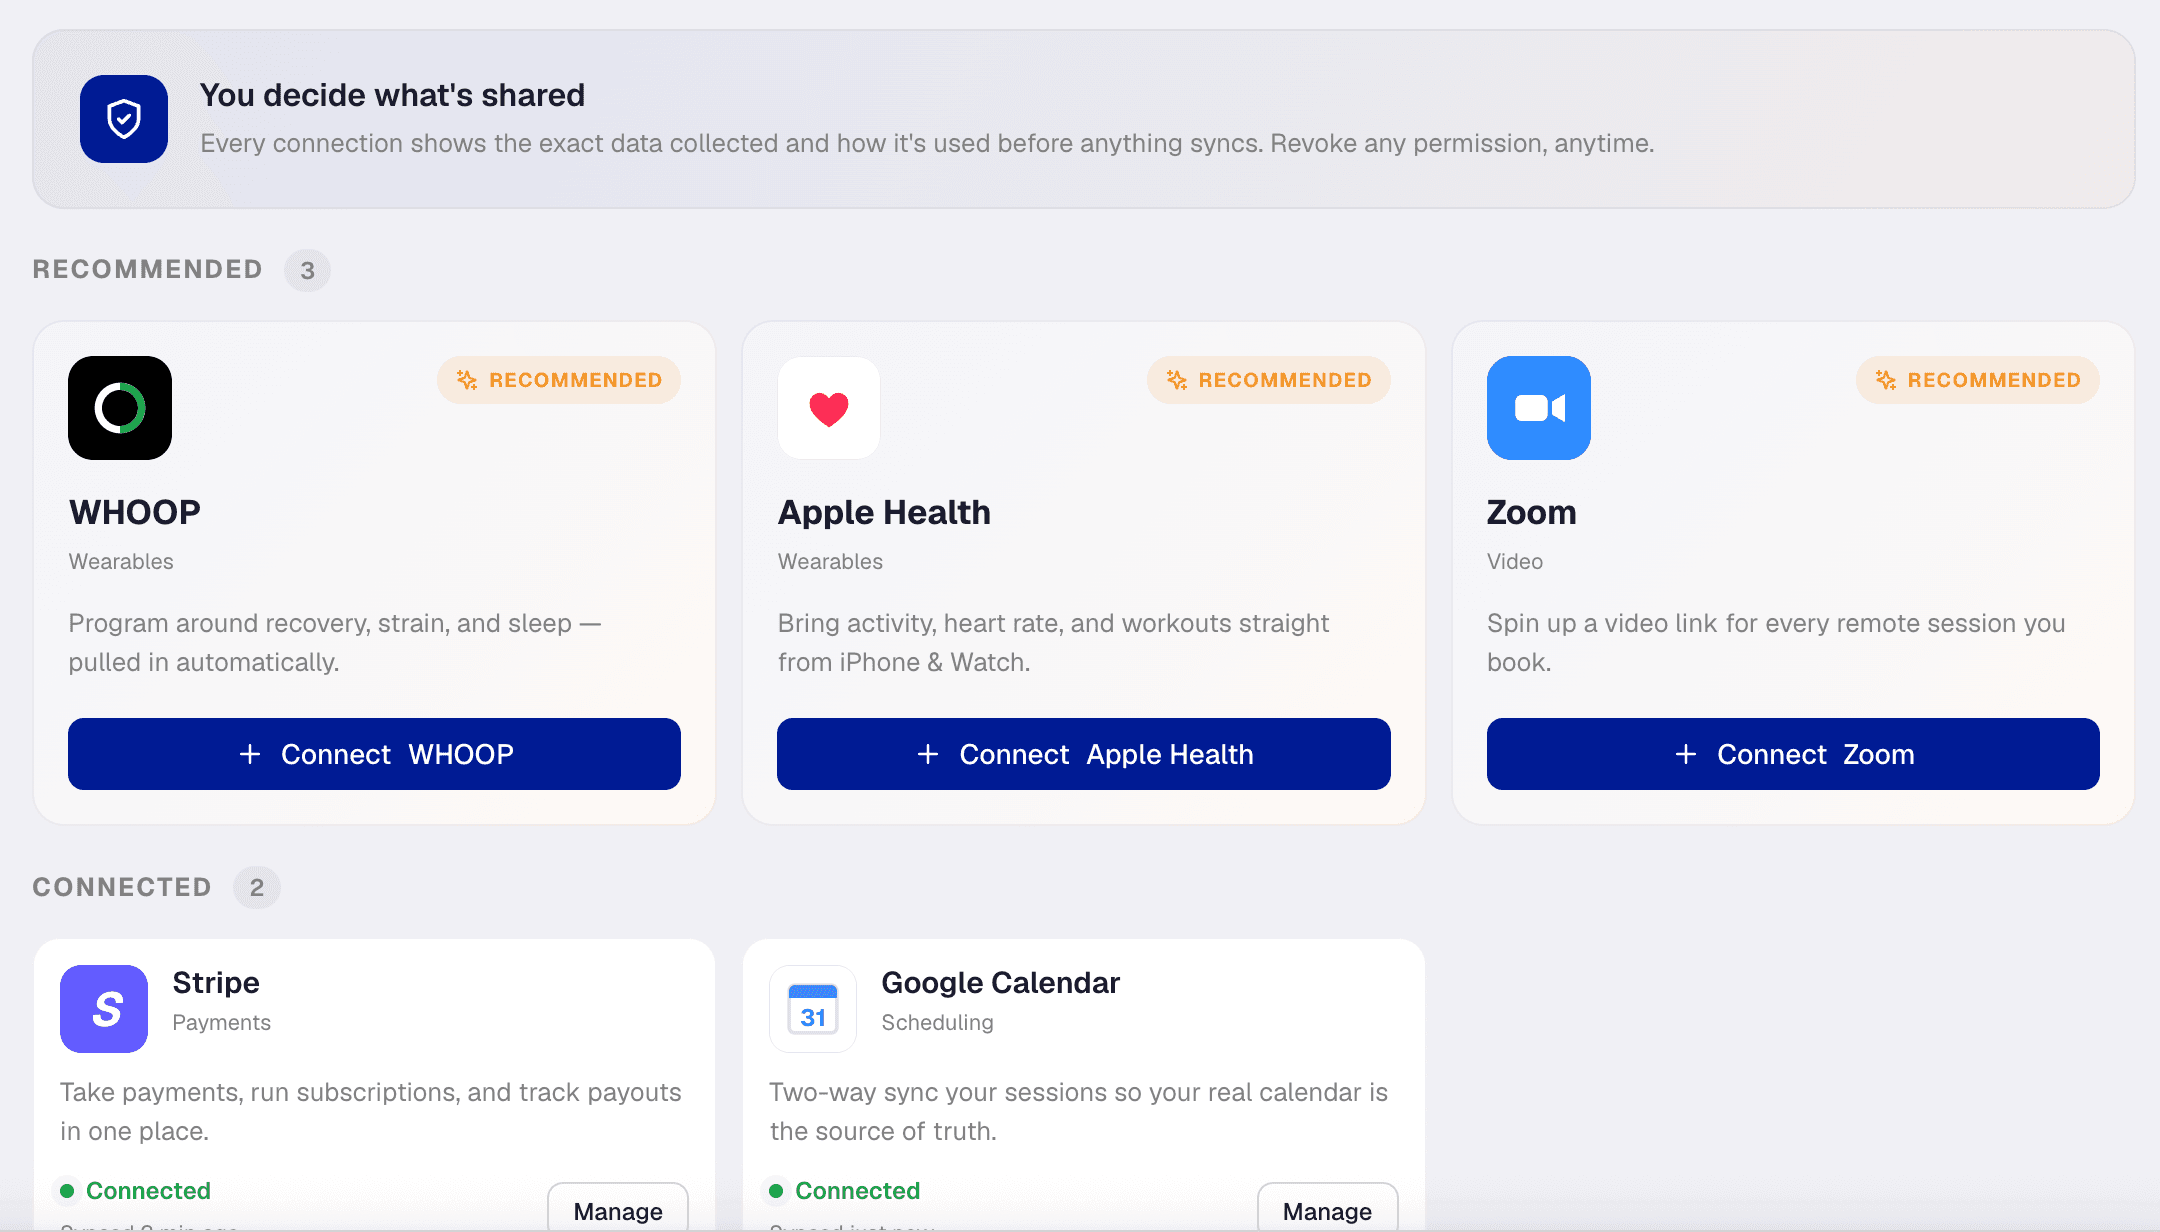This screenshot has height=1232, width=2160.
Task: Click the Stripe S logo
Action: (x=104, y=1009)
